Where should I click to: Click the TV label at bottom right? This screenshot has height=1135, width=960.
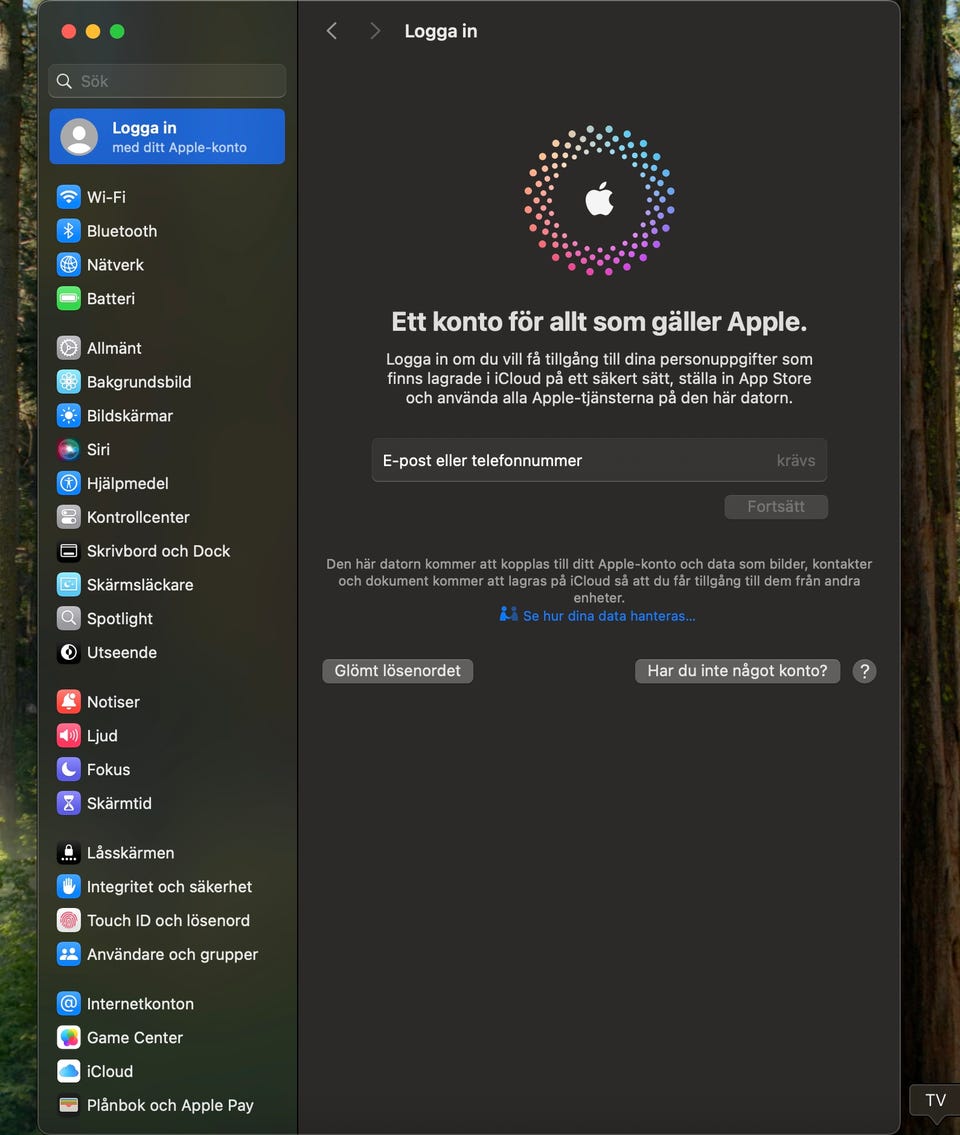[x=935, y=1100]
